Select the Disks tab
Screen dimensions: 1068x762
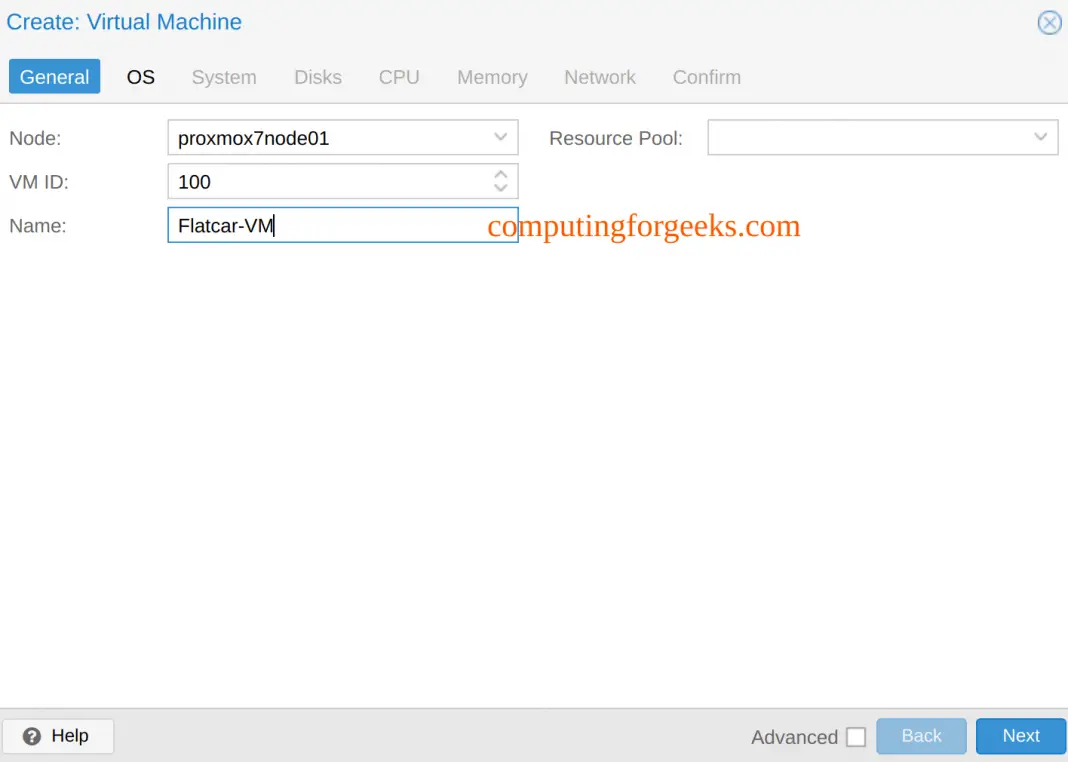pyautogui.click(x=317, y=77)
